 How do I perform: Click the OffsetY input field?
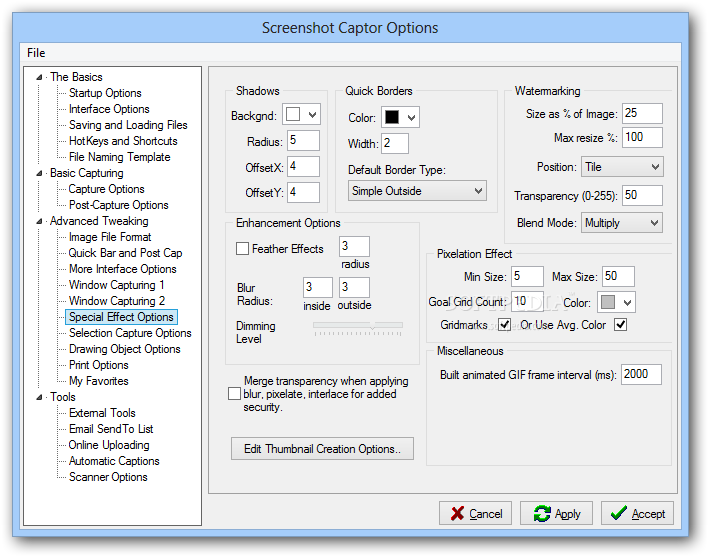[x=303, y=192]
